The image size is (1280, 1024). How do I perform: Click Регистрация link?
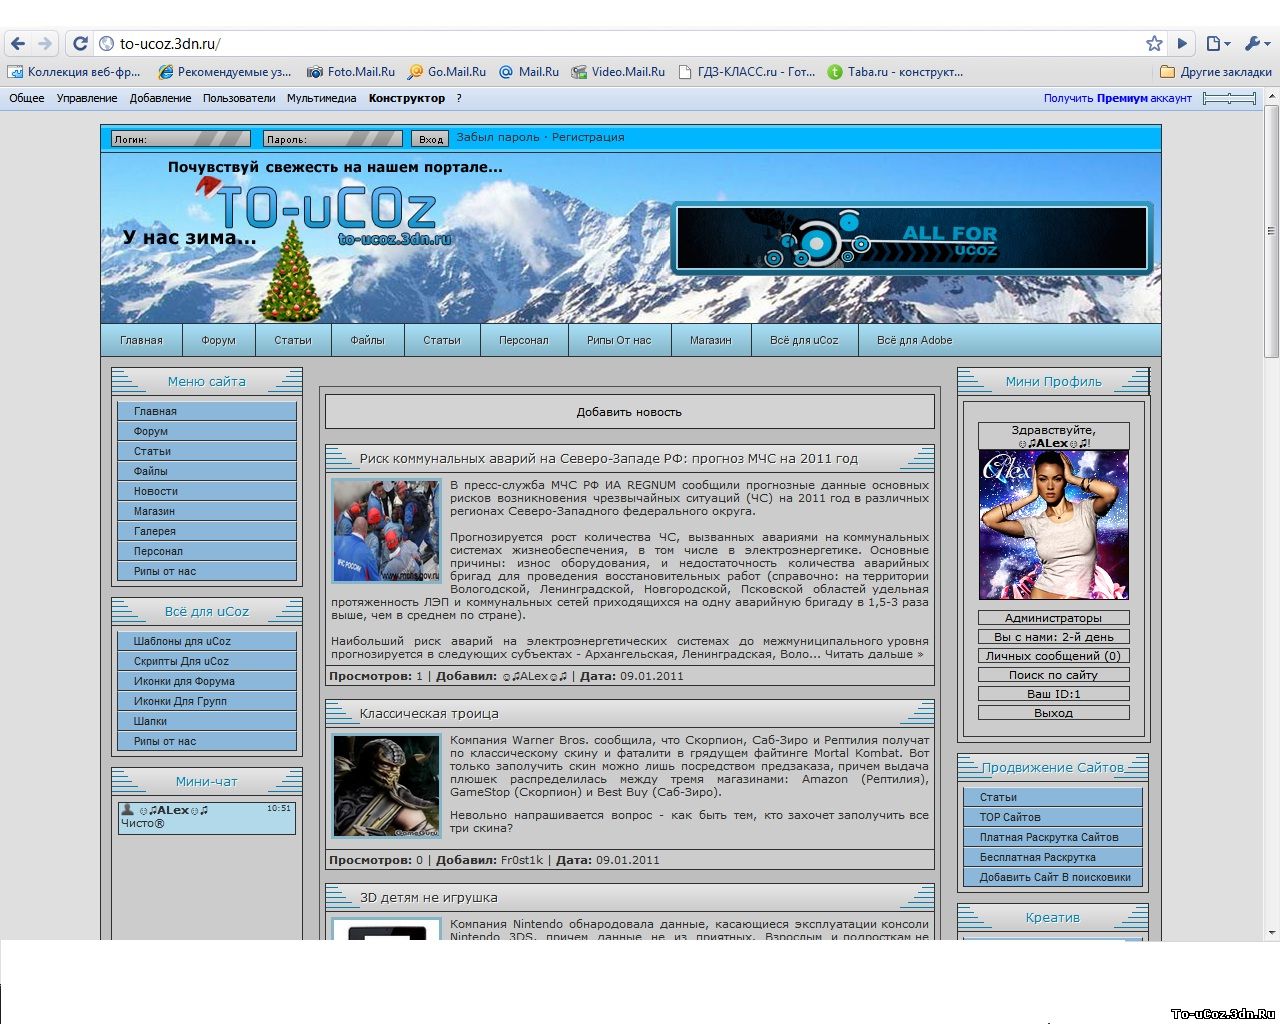(x=588, y=137)
